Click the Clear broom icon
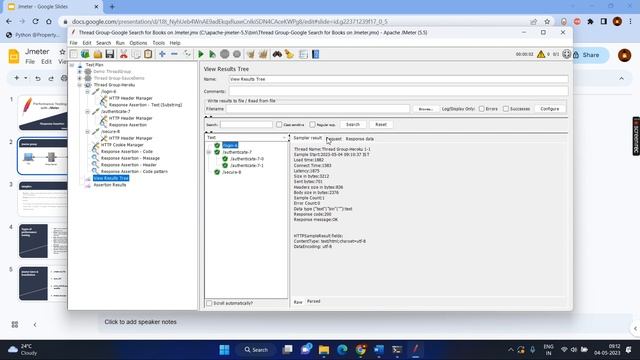Screen dimensions: 640x360 (x=251, y=54)
